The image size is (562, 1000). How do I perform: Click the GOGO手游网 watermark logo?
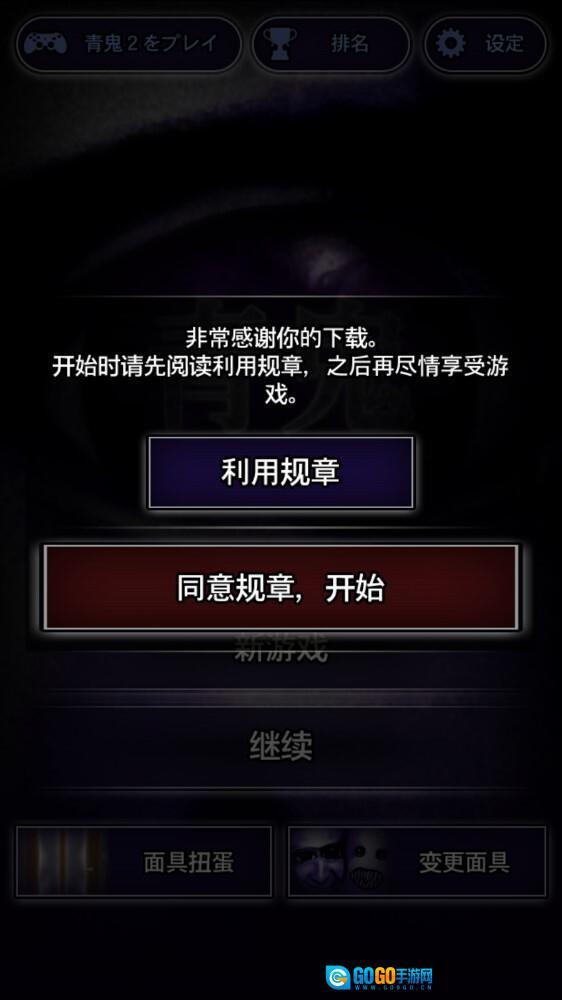pyautogui.click(x=380, y=977)
